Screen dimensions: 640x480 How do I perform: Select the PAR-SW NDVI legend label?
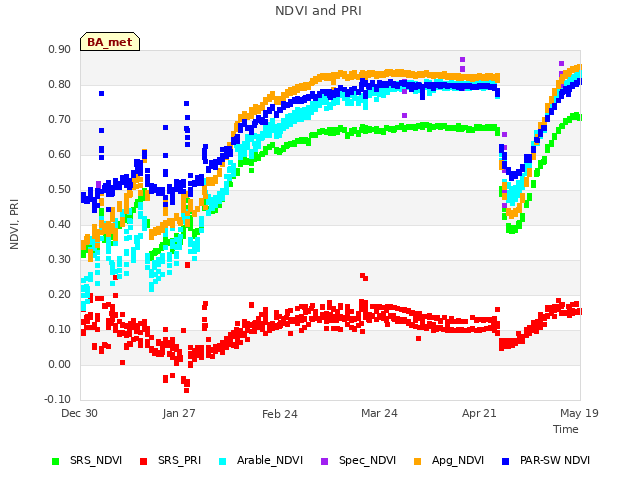tap(555, 460)
